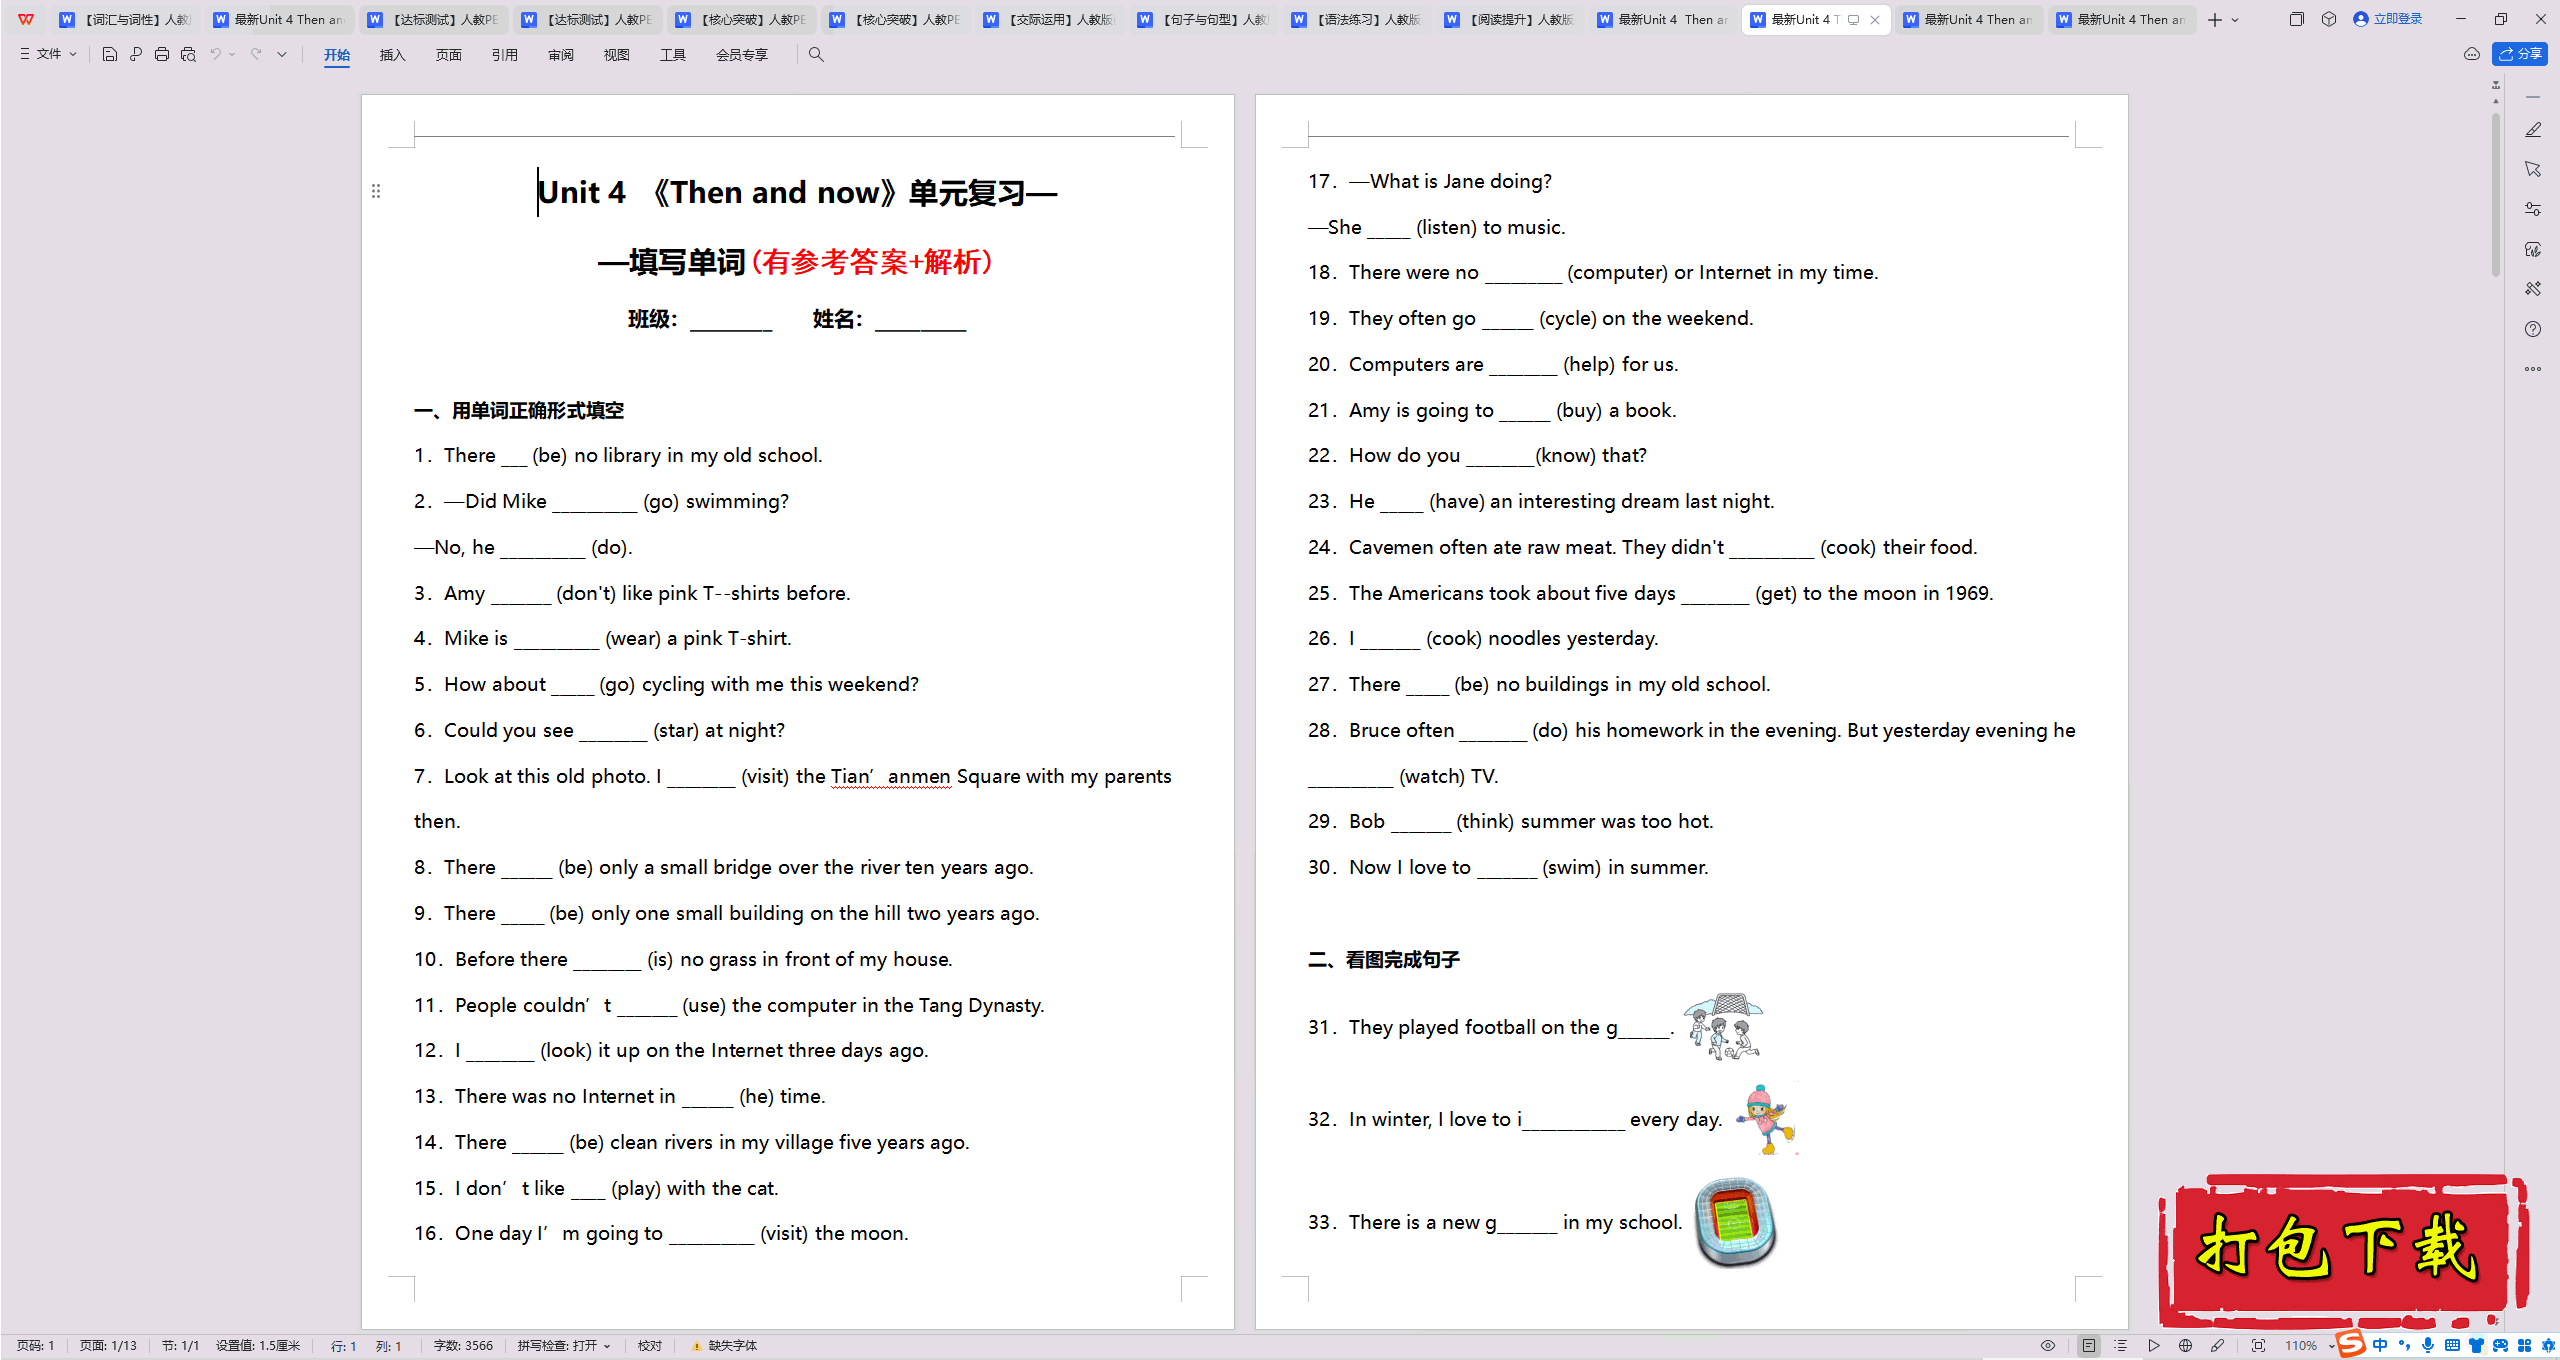Start reading mode play icon in status bar
Screen dimensions: 2560x1360
click(2153, 1346)
